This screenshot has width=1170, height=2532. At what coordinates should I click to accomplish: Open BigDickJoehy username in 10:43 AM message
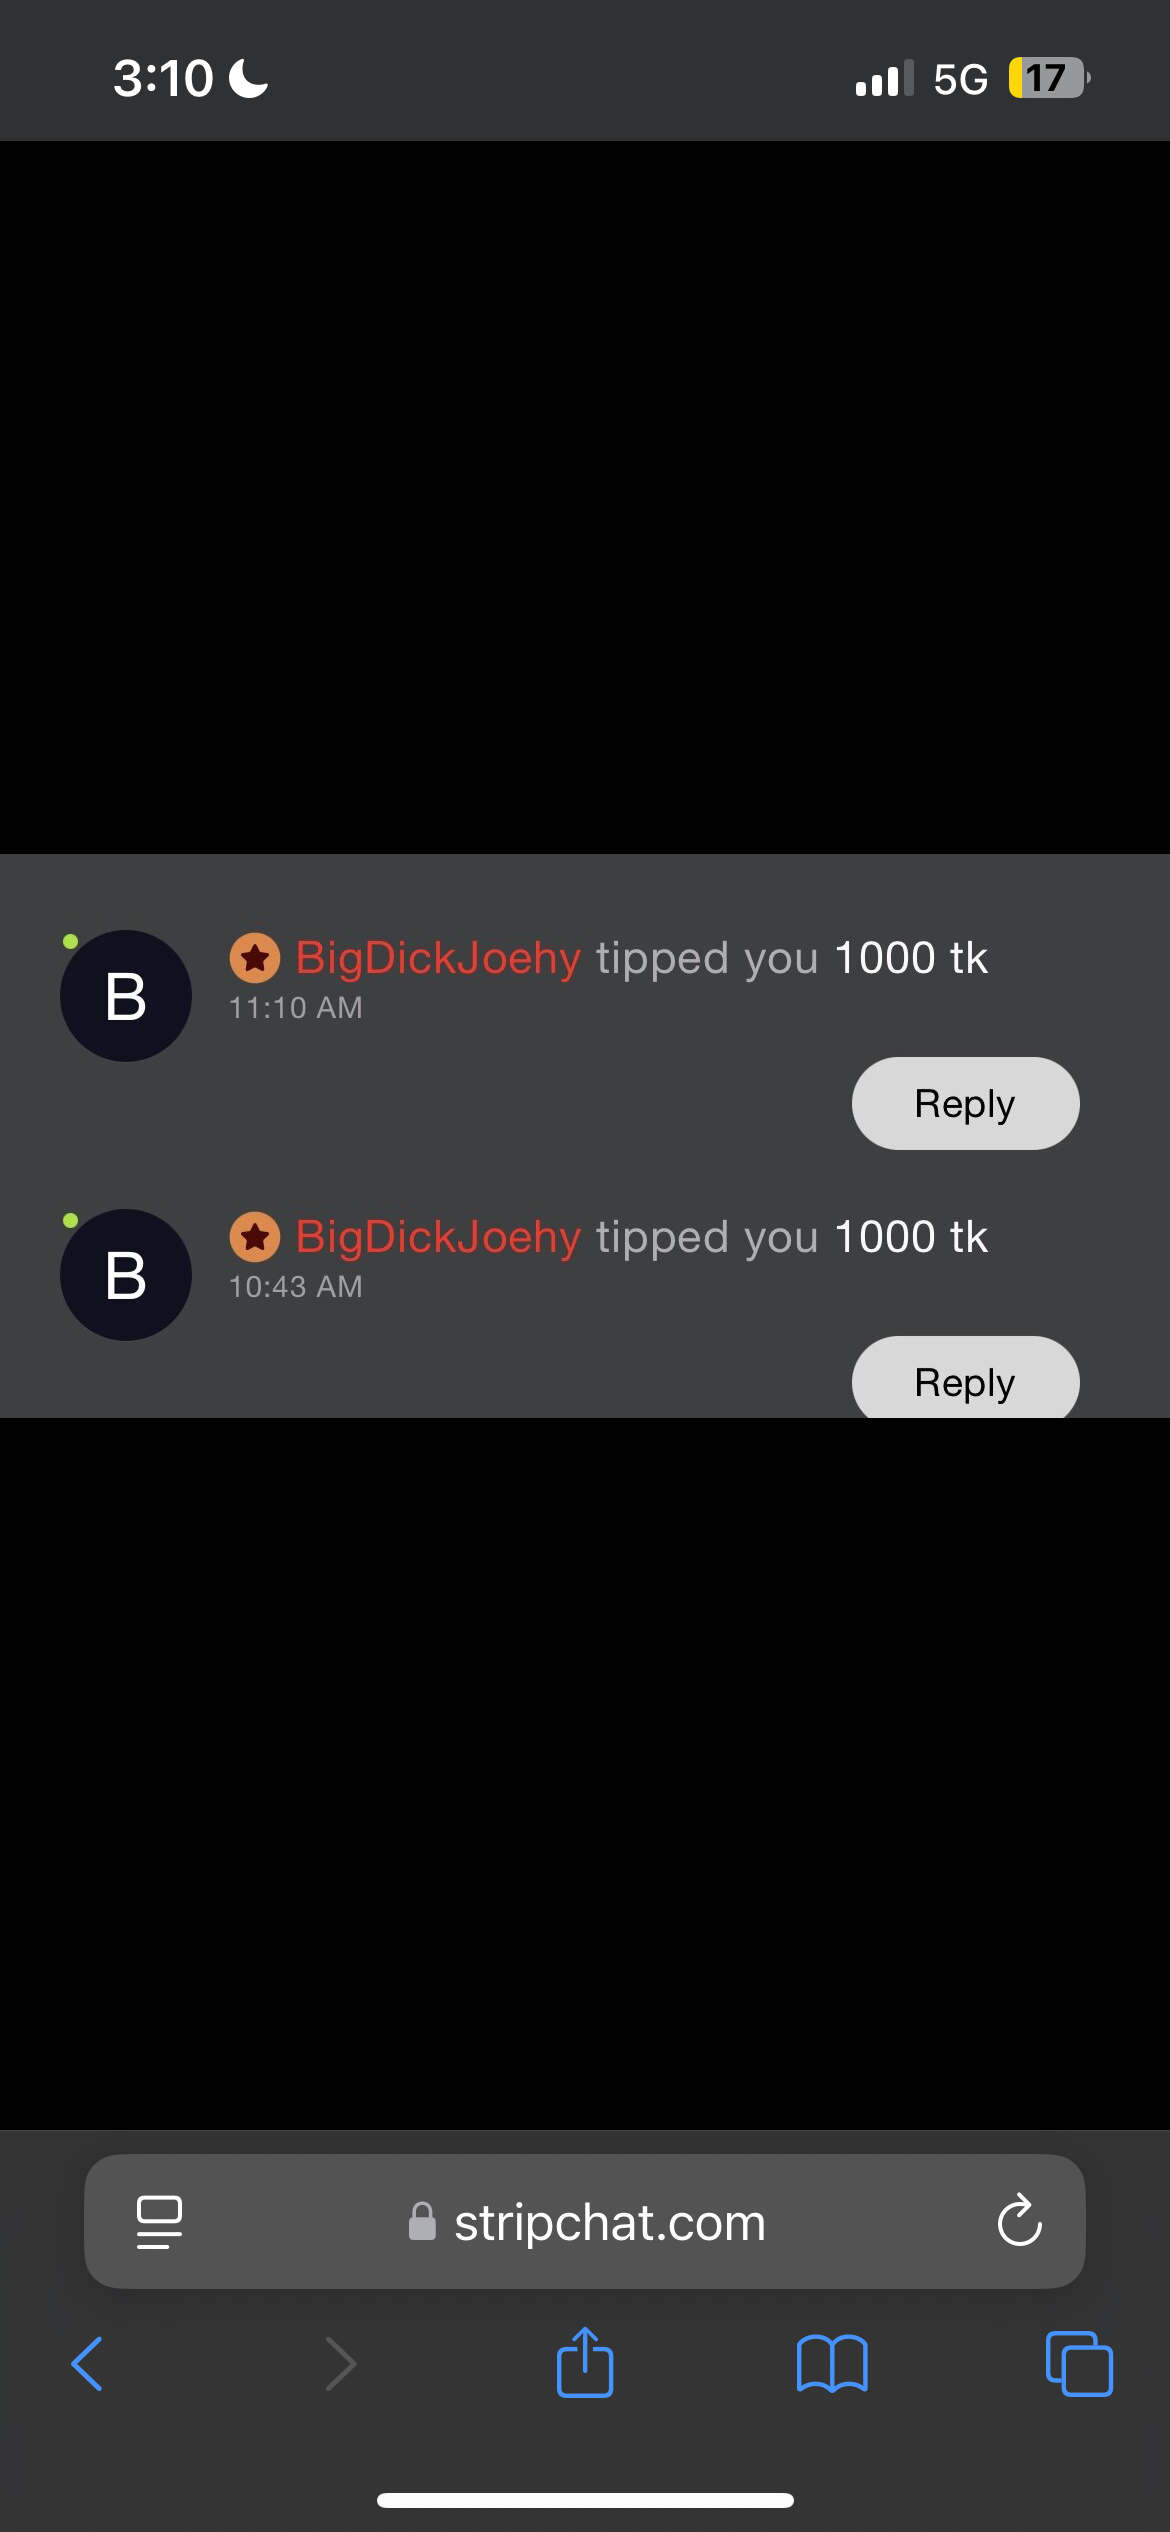pyautogui.click(x=438, y=1237)
